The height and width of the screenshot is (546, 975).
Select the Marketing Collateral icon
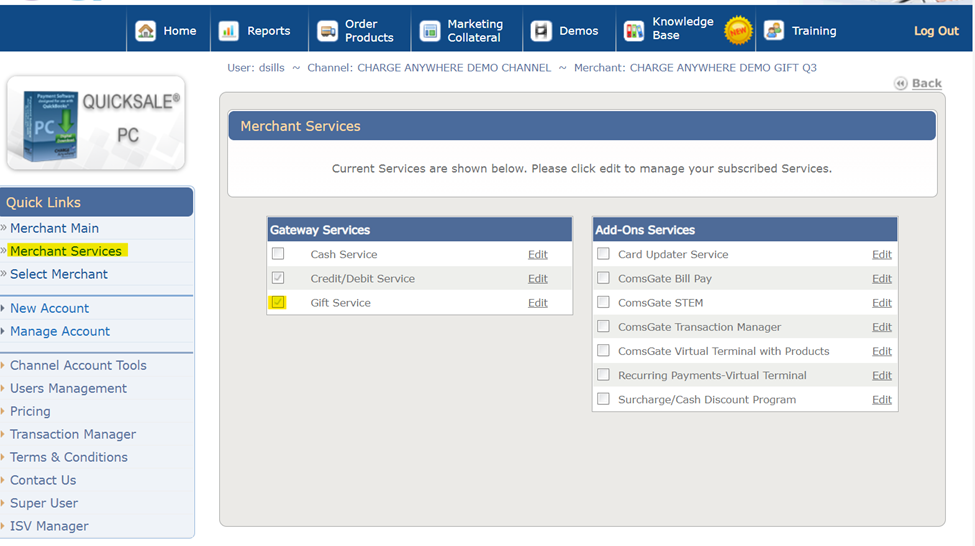(430, 31)
